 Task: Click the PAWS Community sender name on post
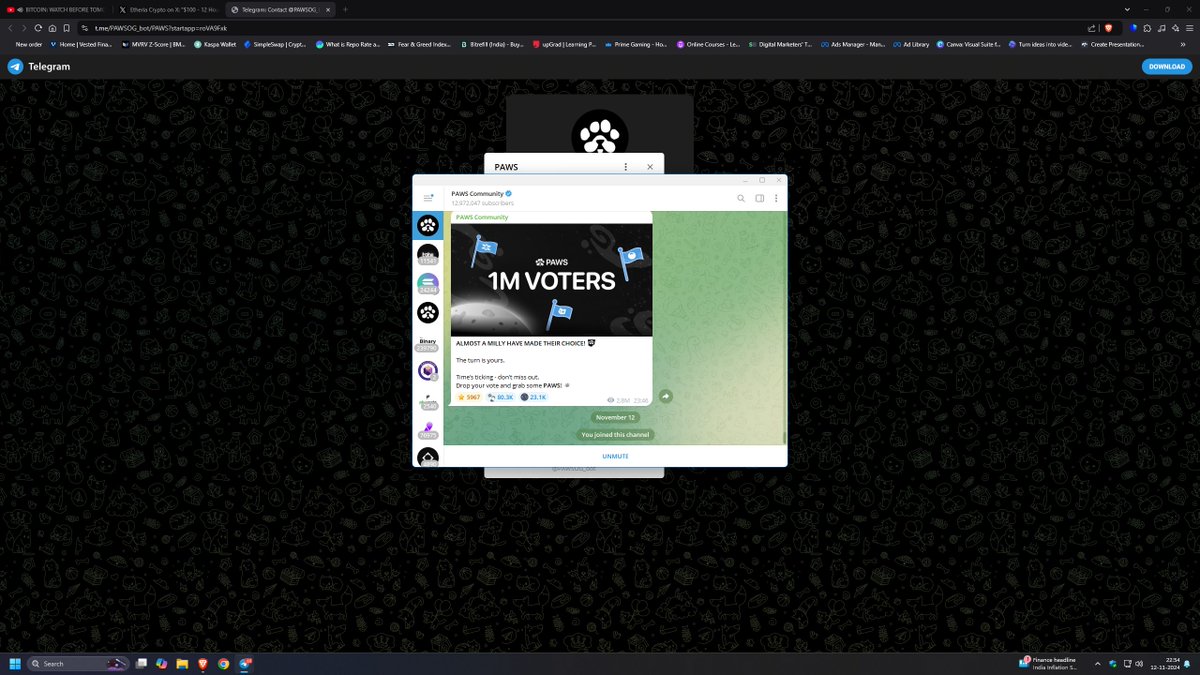pos(482,217)
